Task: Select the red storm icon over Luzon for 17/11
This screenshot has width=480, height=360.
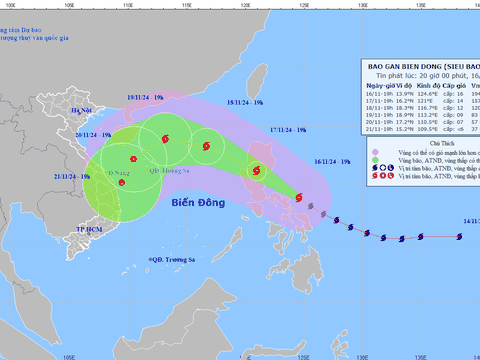Action: [256, 171]
